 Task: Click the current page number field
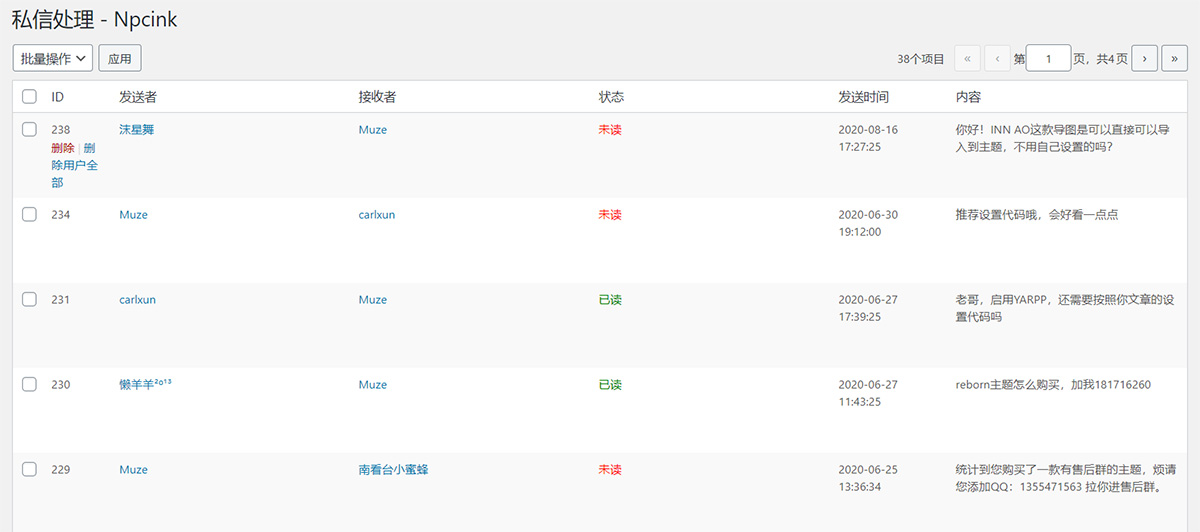point(1049,59)
